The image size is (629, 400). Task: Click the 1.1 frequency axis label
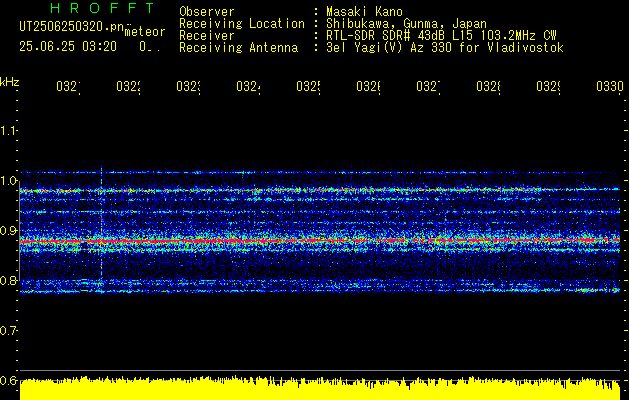[x=8, y=131]
